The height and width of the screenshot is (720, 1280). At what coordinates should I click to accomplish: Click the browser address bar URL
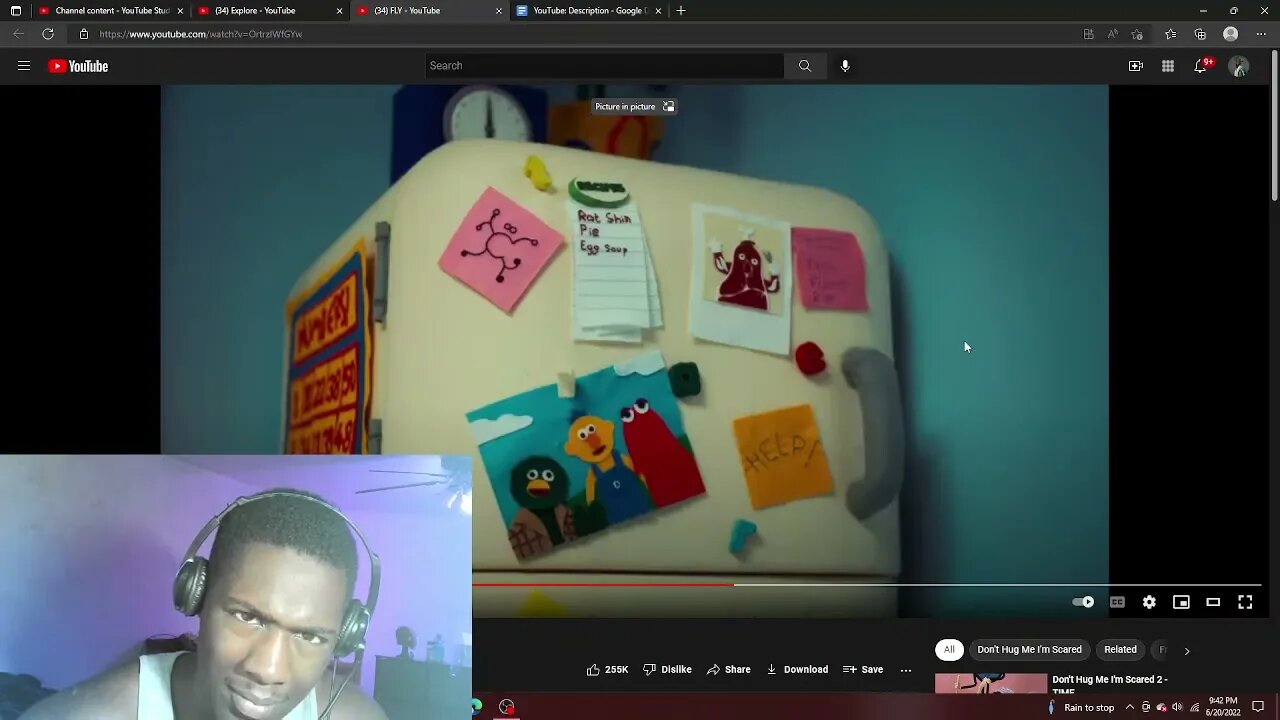tap(200, 34)
